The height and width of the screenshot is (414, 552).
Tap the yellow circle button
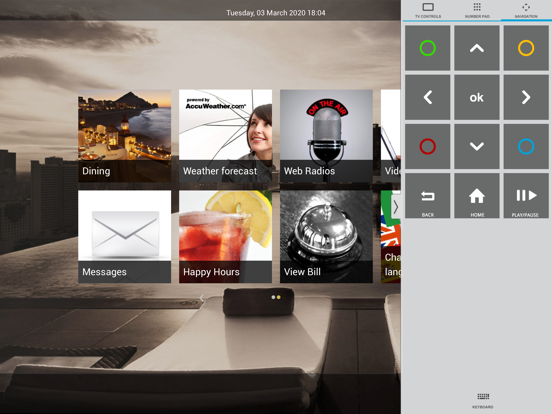[526, 48]
